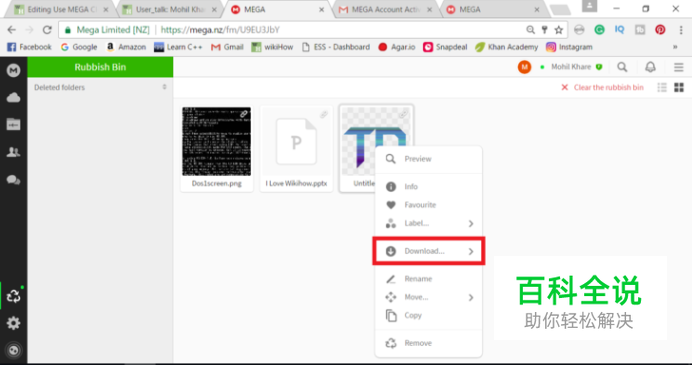692x365 pixels.
Task: Choose Preview from context menu
Action: [428, 159]
